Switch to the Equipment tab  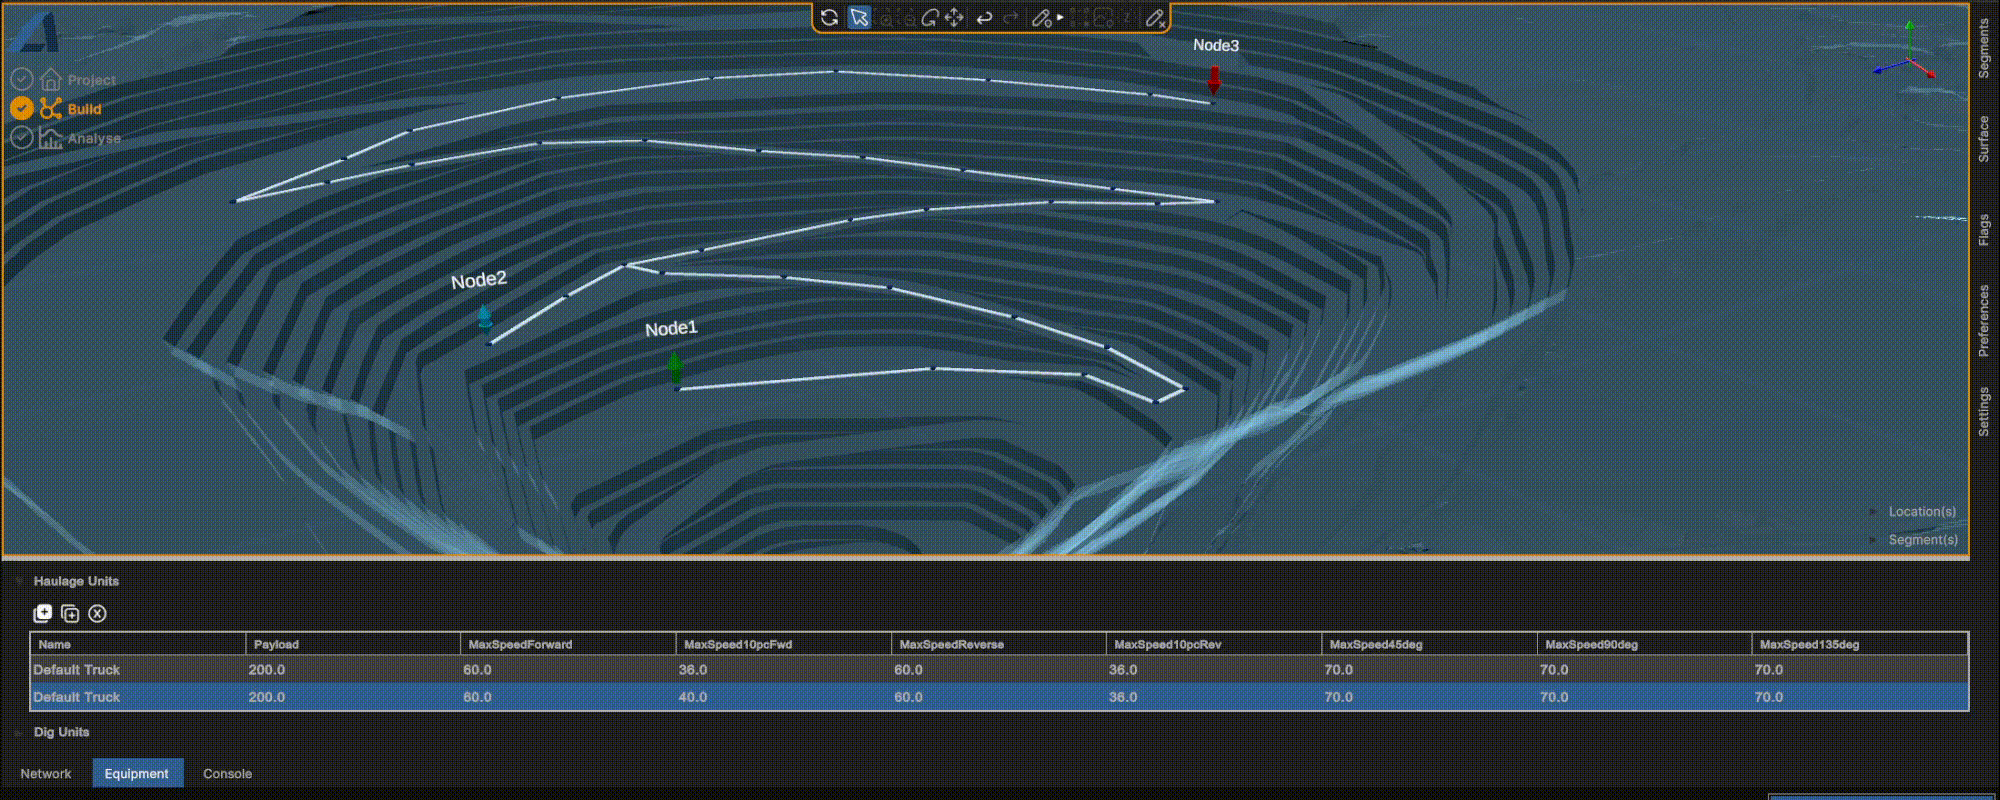(x=137, y=773)
